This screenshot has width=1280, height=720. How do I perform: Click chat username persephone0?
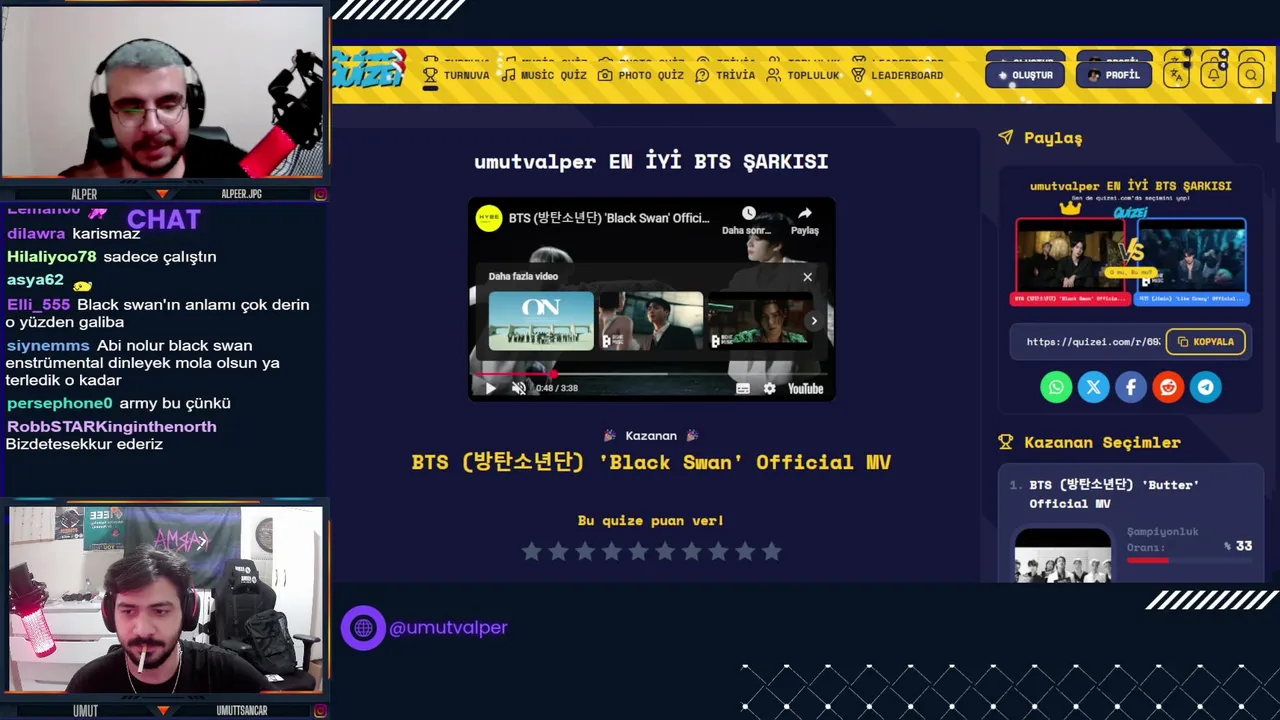[x=60, y=403]
